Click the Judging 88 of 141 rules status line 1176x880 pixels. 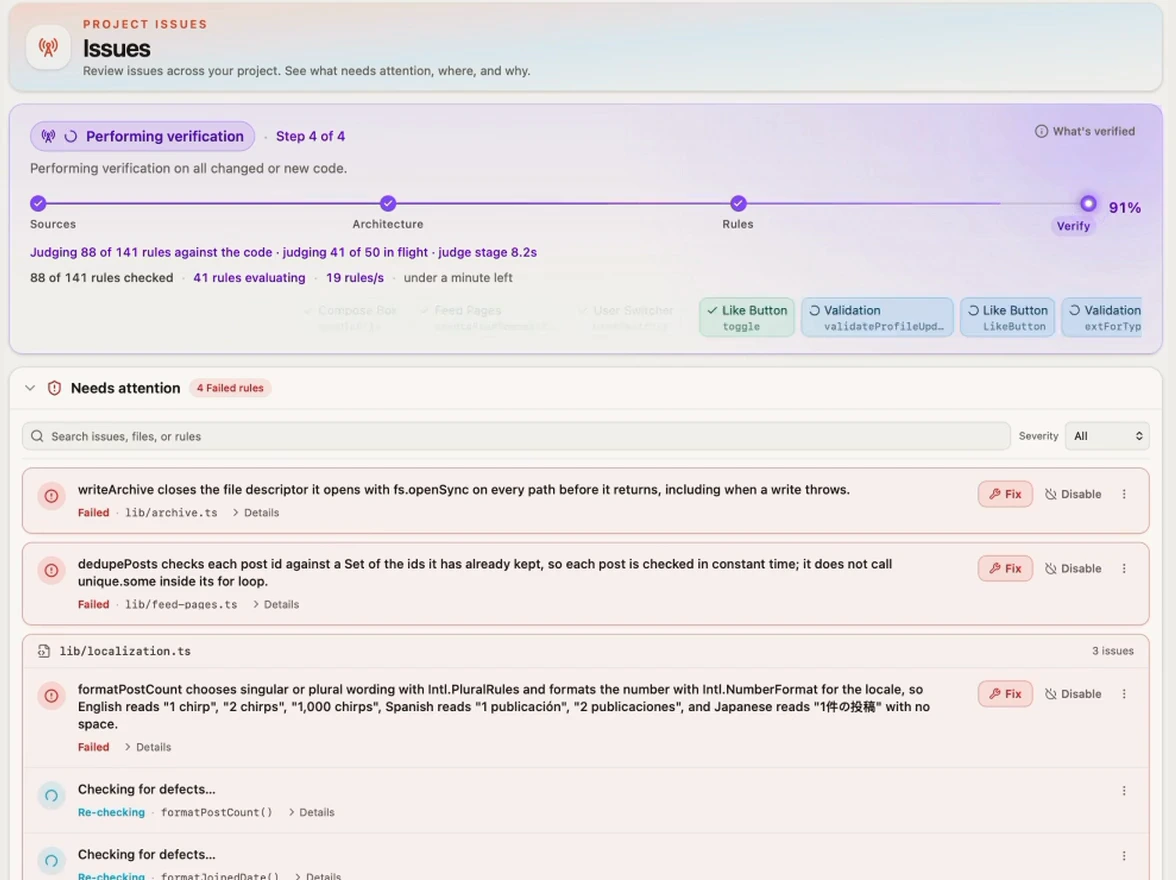pos(284,252)
